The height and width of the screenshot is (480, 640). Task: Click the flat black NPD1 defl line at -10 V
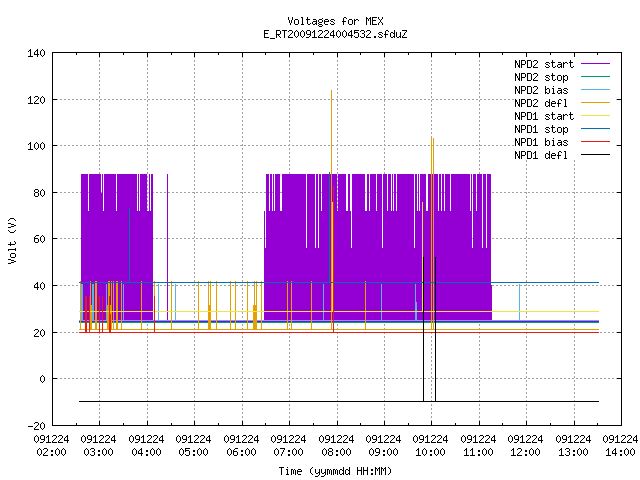tap(339, 401)
